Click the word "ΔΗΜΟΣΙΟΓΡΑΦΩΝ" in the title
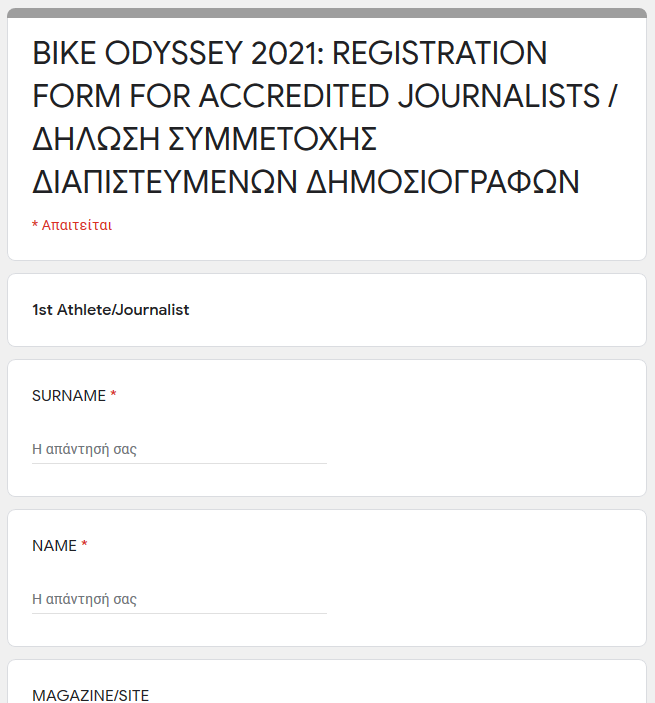 [x=443, y=182]
